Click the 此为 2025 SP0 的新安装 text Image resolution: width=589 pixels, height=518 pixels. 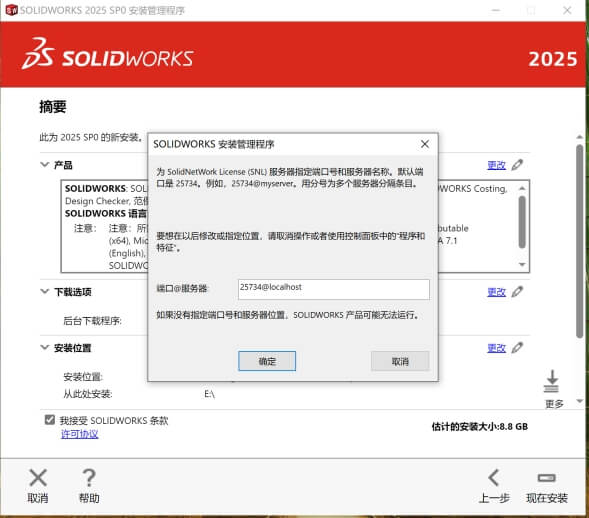click(x=91, y=137)
